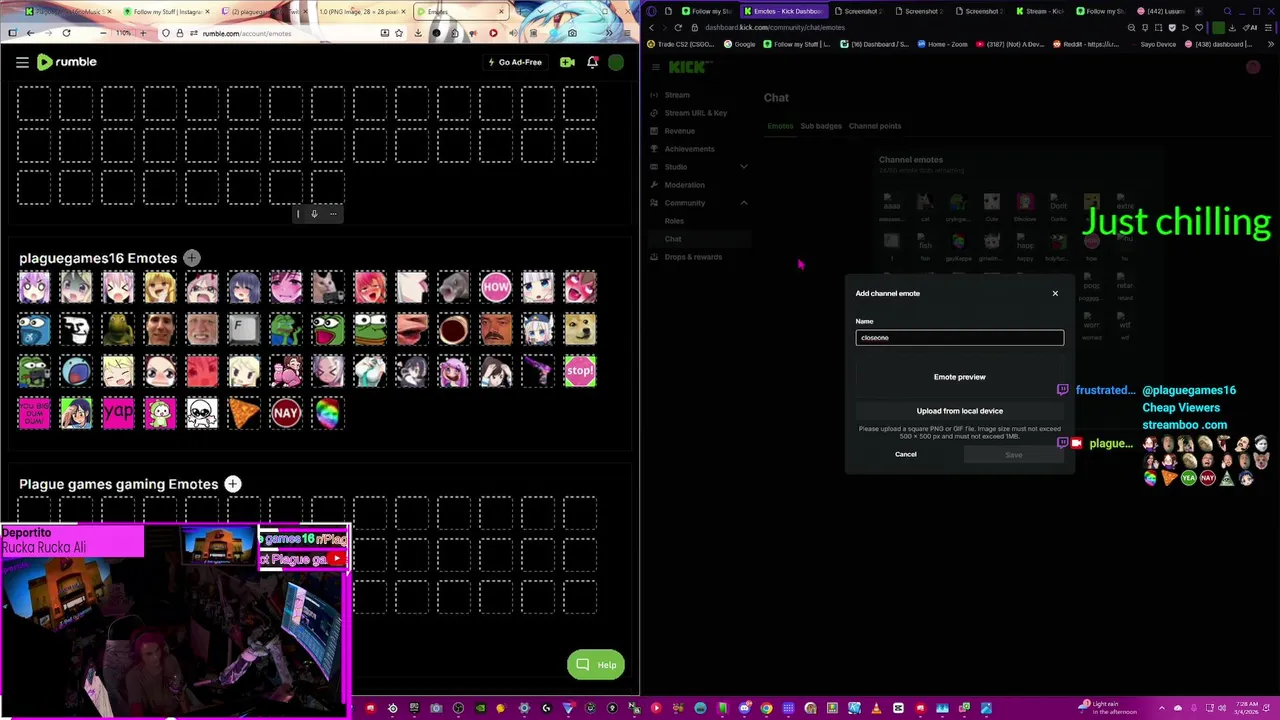Add emote to plaguegames16 Emotes
This screenshot has height=720, width=1280.
pyautogui.click(x=191, y=258)
